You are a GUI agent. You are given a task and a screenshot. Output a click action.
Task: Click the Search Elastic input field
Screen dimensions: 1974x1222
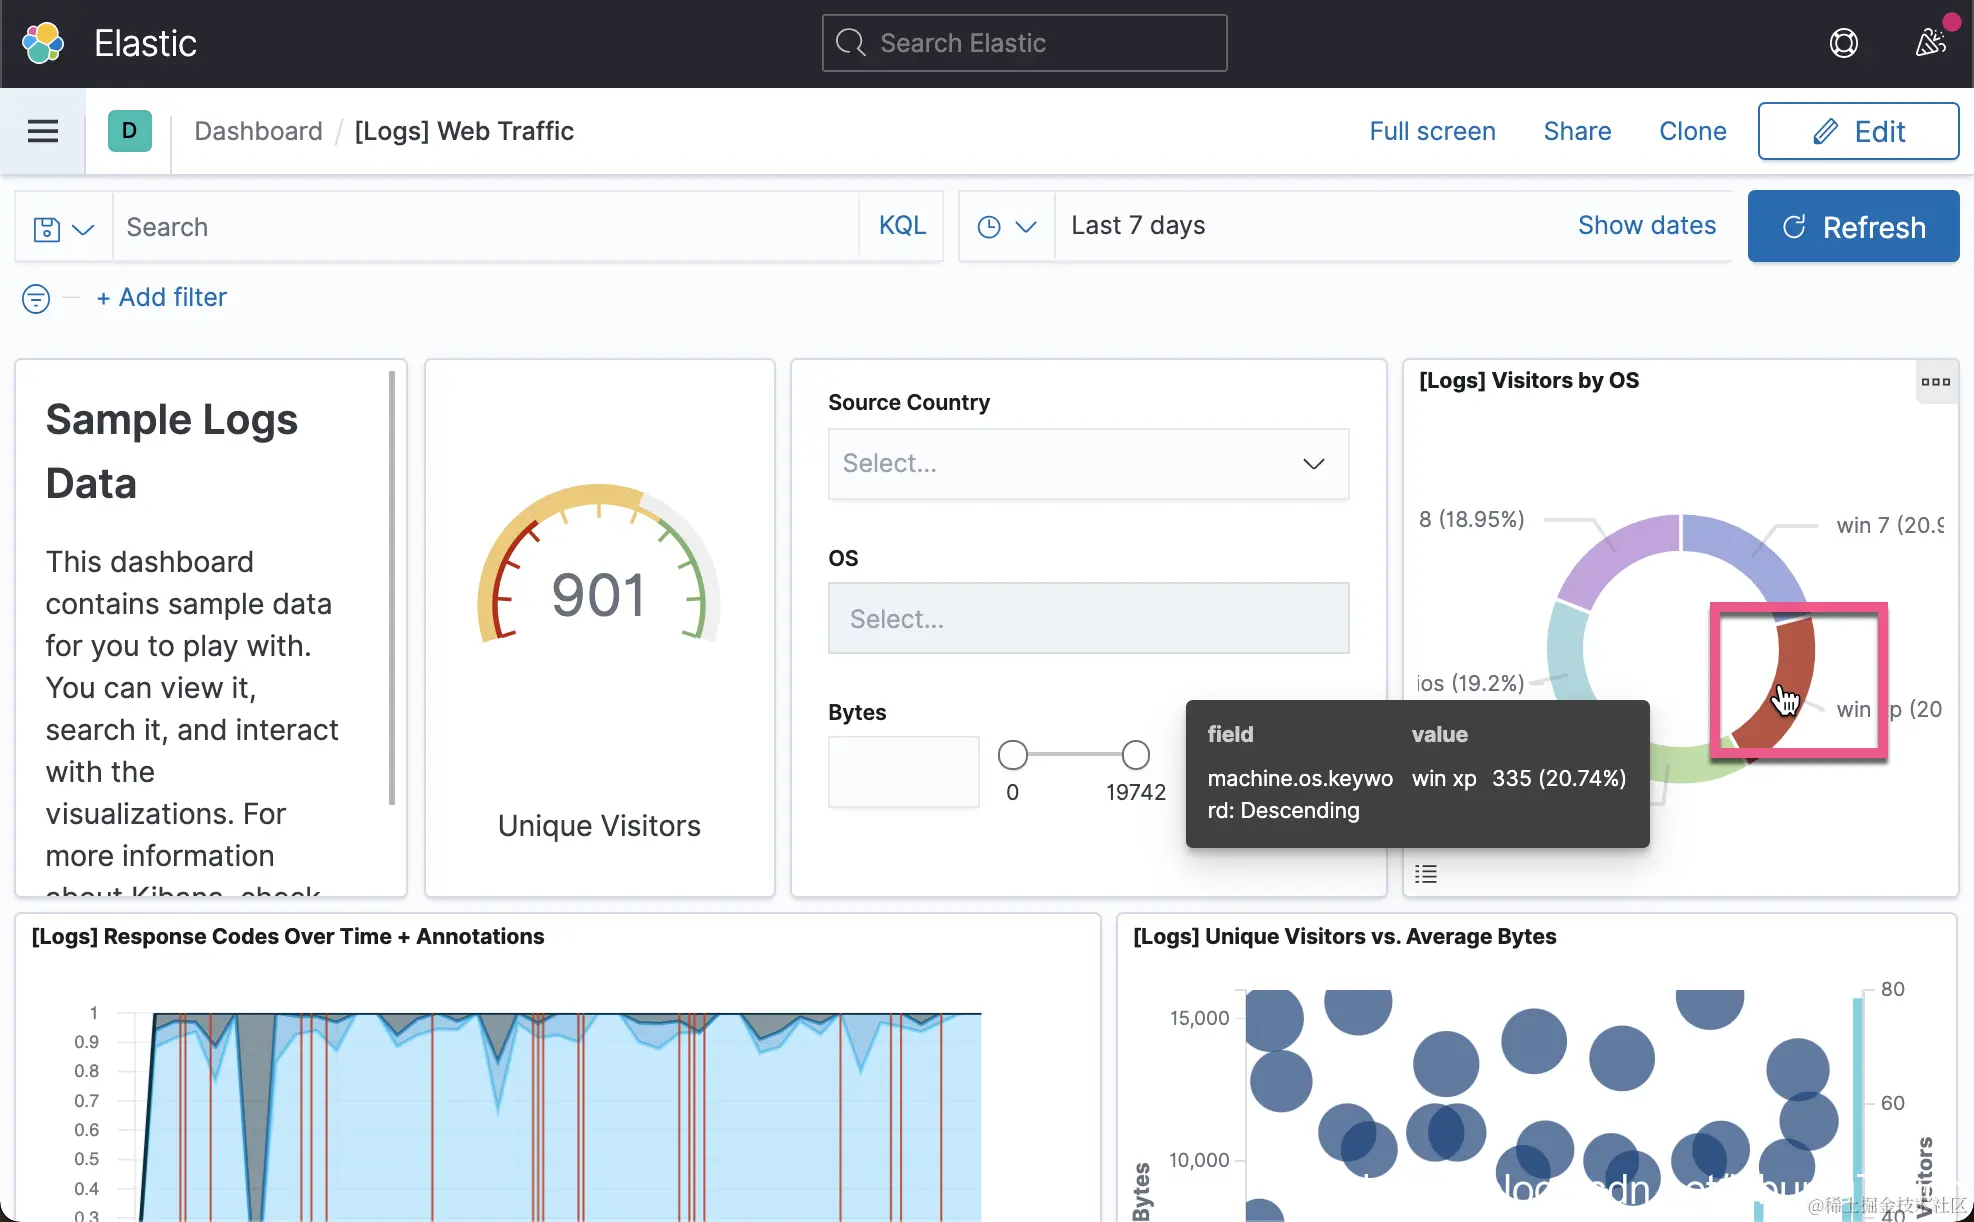click(x=1024, y=43)
